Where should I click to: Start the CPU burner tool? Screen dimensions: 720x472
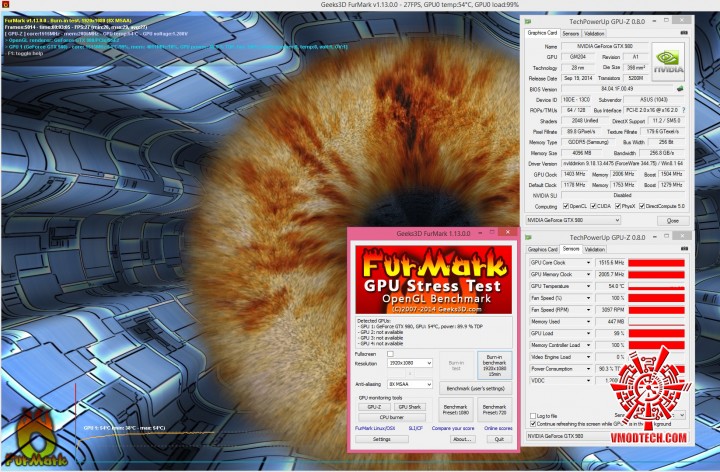[x=392, y=418]
